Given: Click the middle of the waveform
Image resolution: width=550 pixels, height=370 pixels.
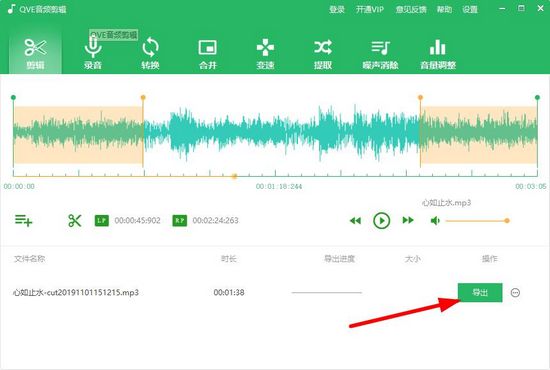Looking at the screenshot, I should pos(275,134).
